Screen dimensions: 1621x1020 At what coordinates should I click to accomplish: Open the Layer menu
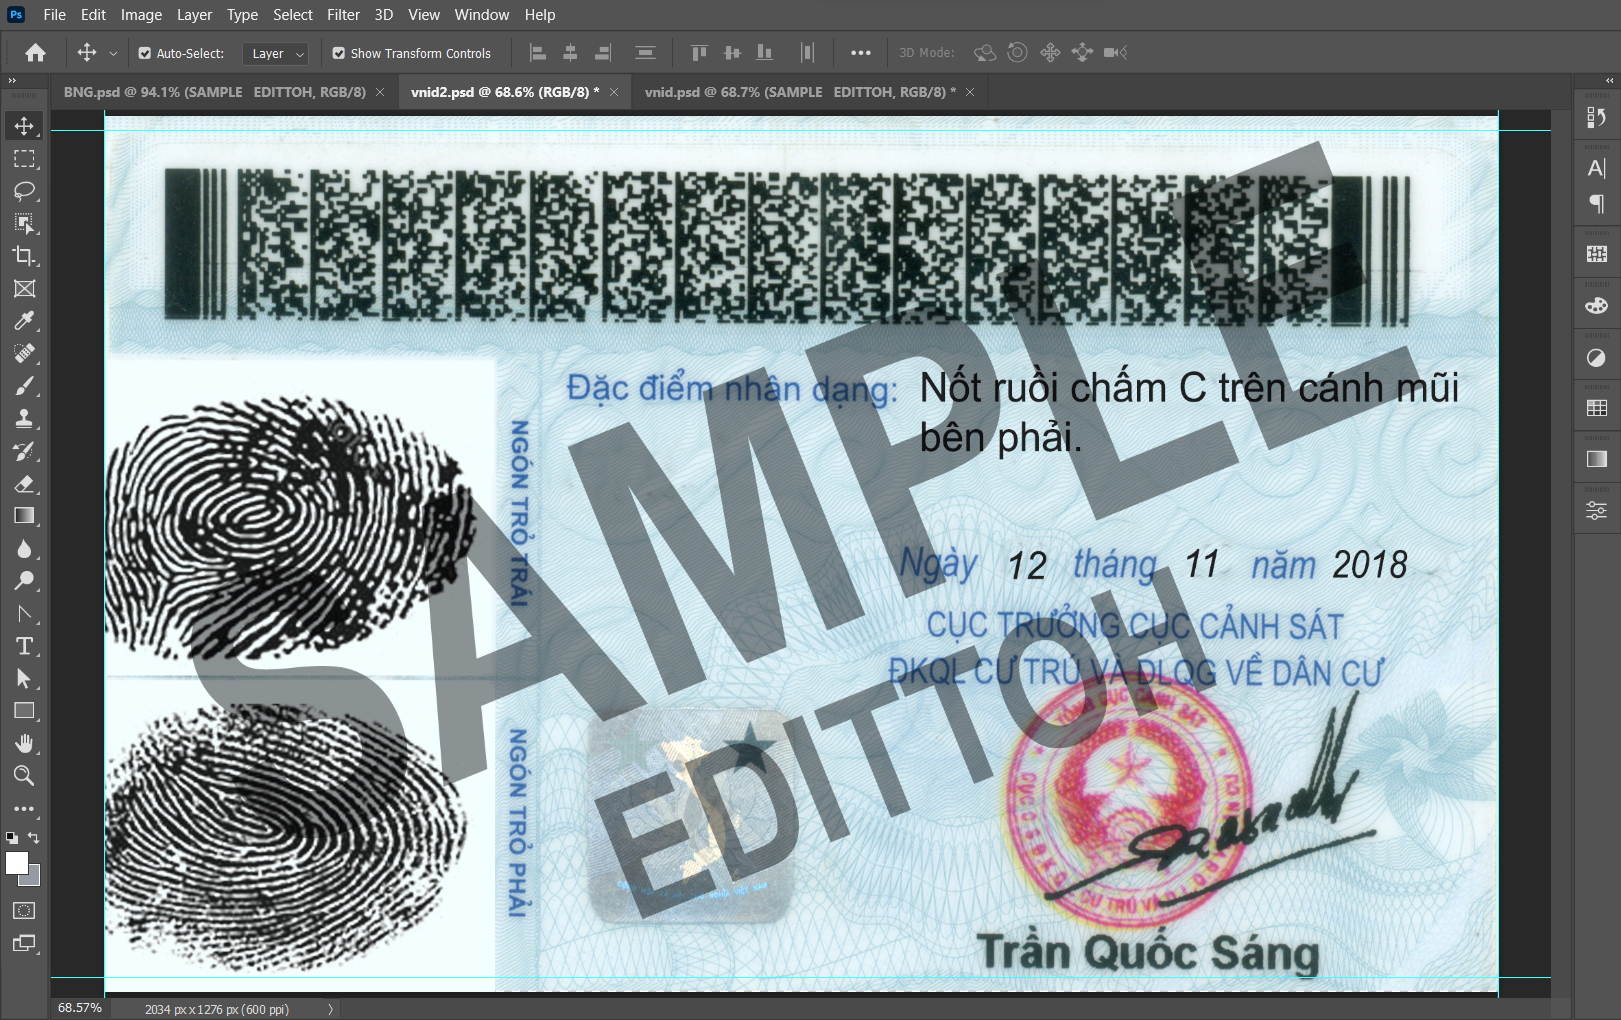pos(194,15)
